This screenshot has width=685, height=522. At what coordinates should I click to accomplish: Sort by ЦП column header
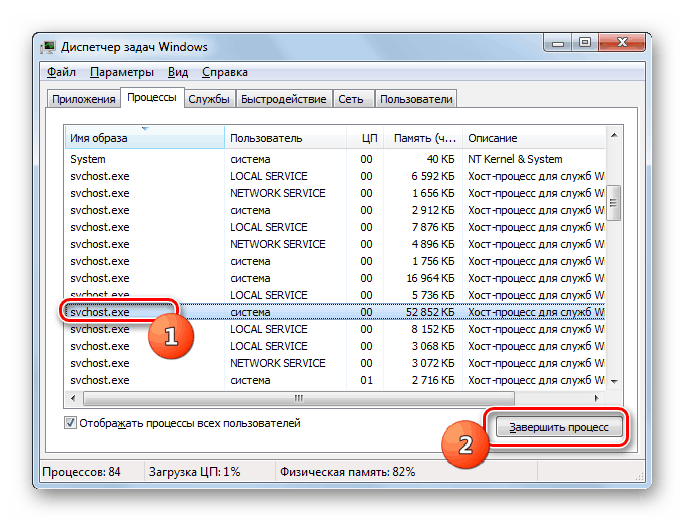(x=365, y=138)
